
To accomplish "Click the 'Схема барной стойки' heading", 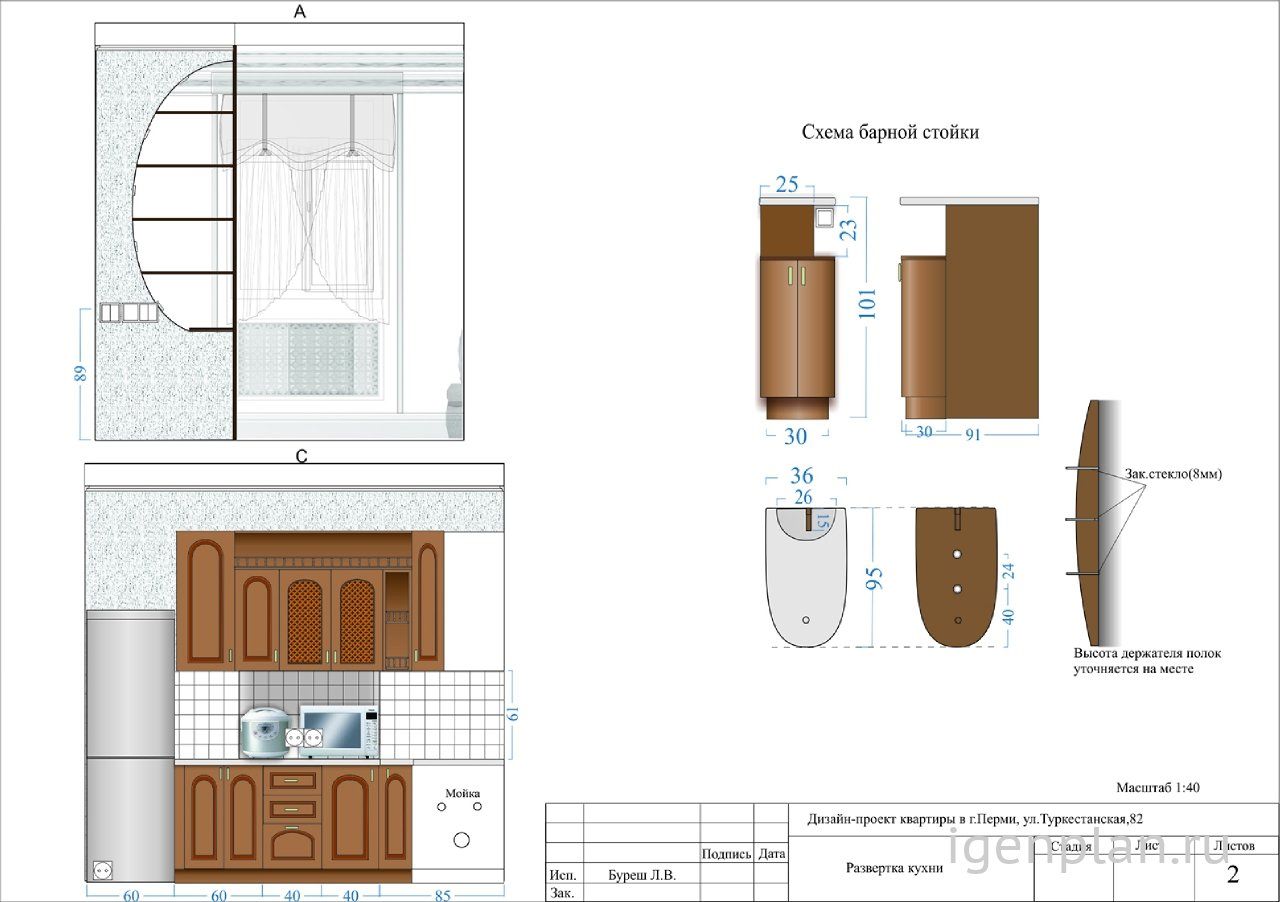I will (x=890, y=132).
